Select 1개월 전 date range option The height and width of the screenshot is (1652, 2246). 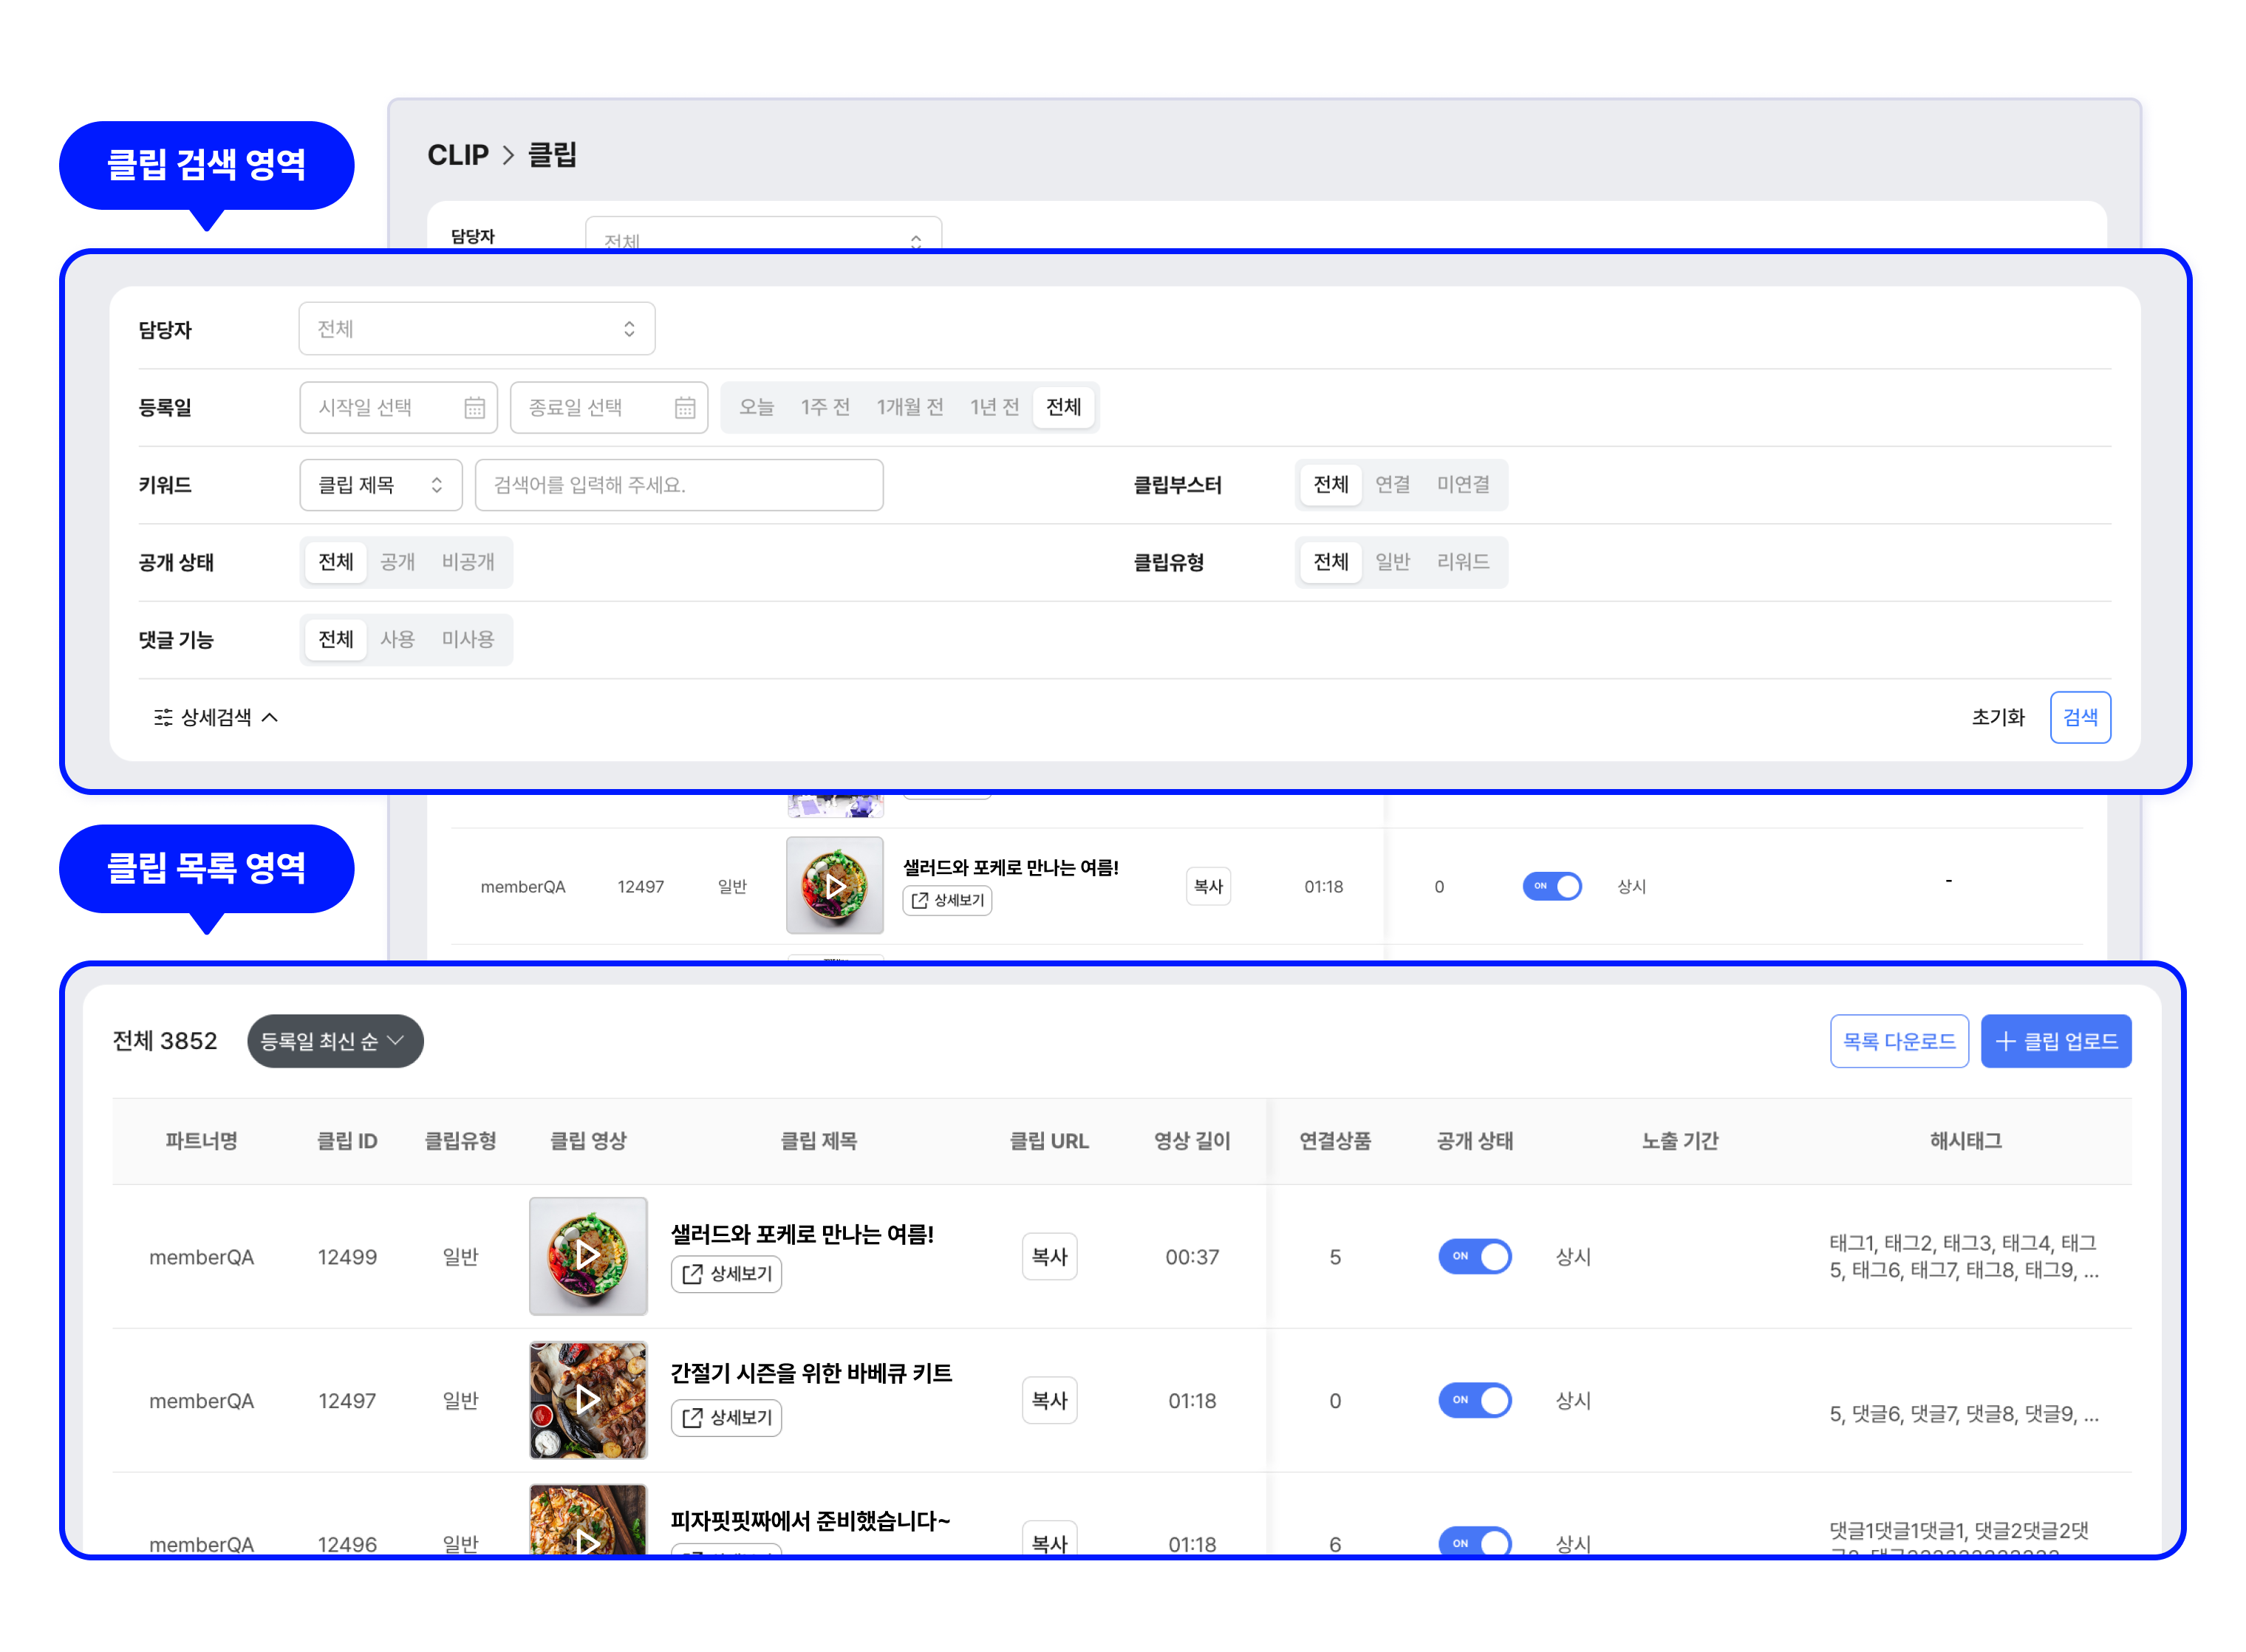pos(909,407)
